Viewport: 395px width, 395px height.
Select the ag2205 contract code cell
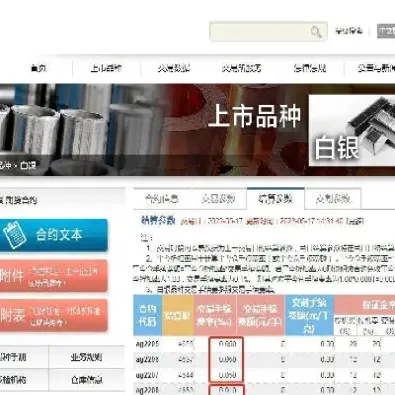point(147,344)
